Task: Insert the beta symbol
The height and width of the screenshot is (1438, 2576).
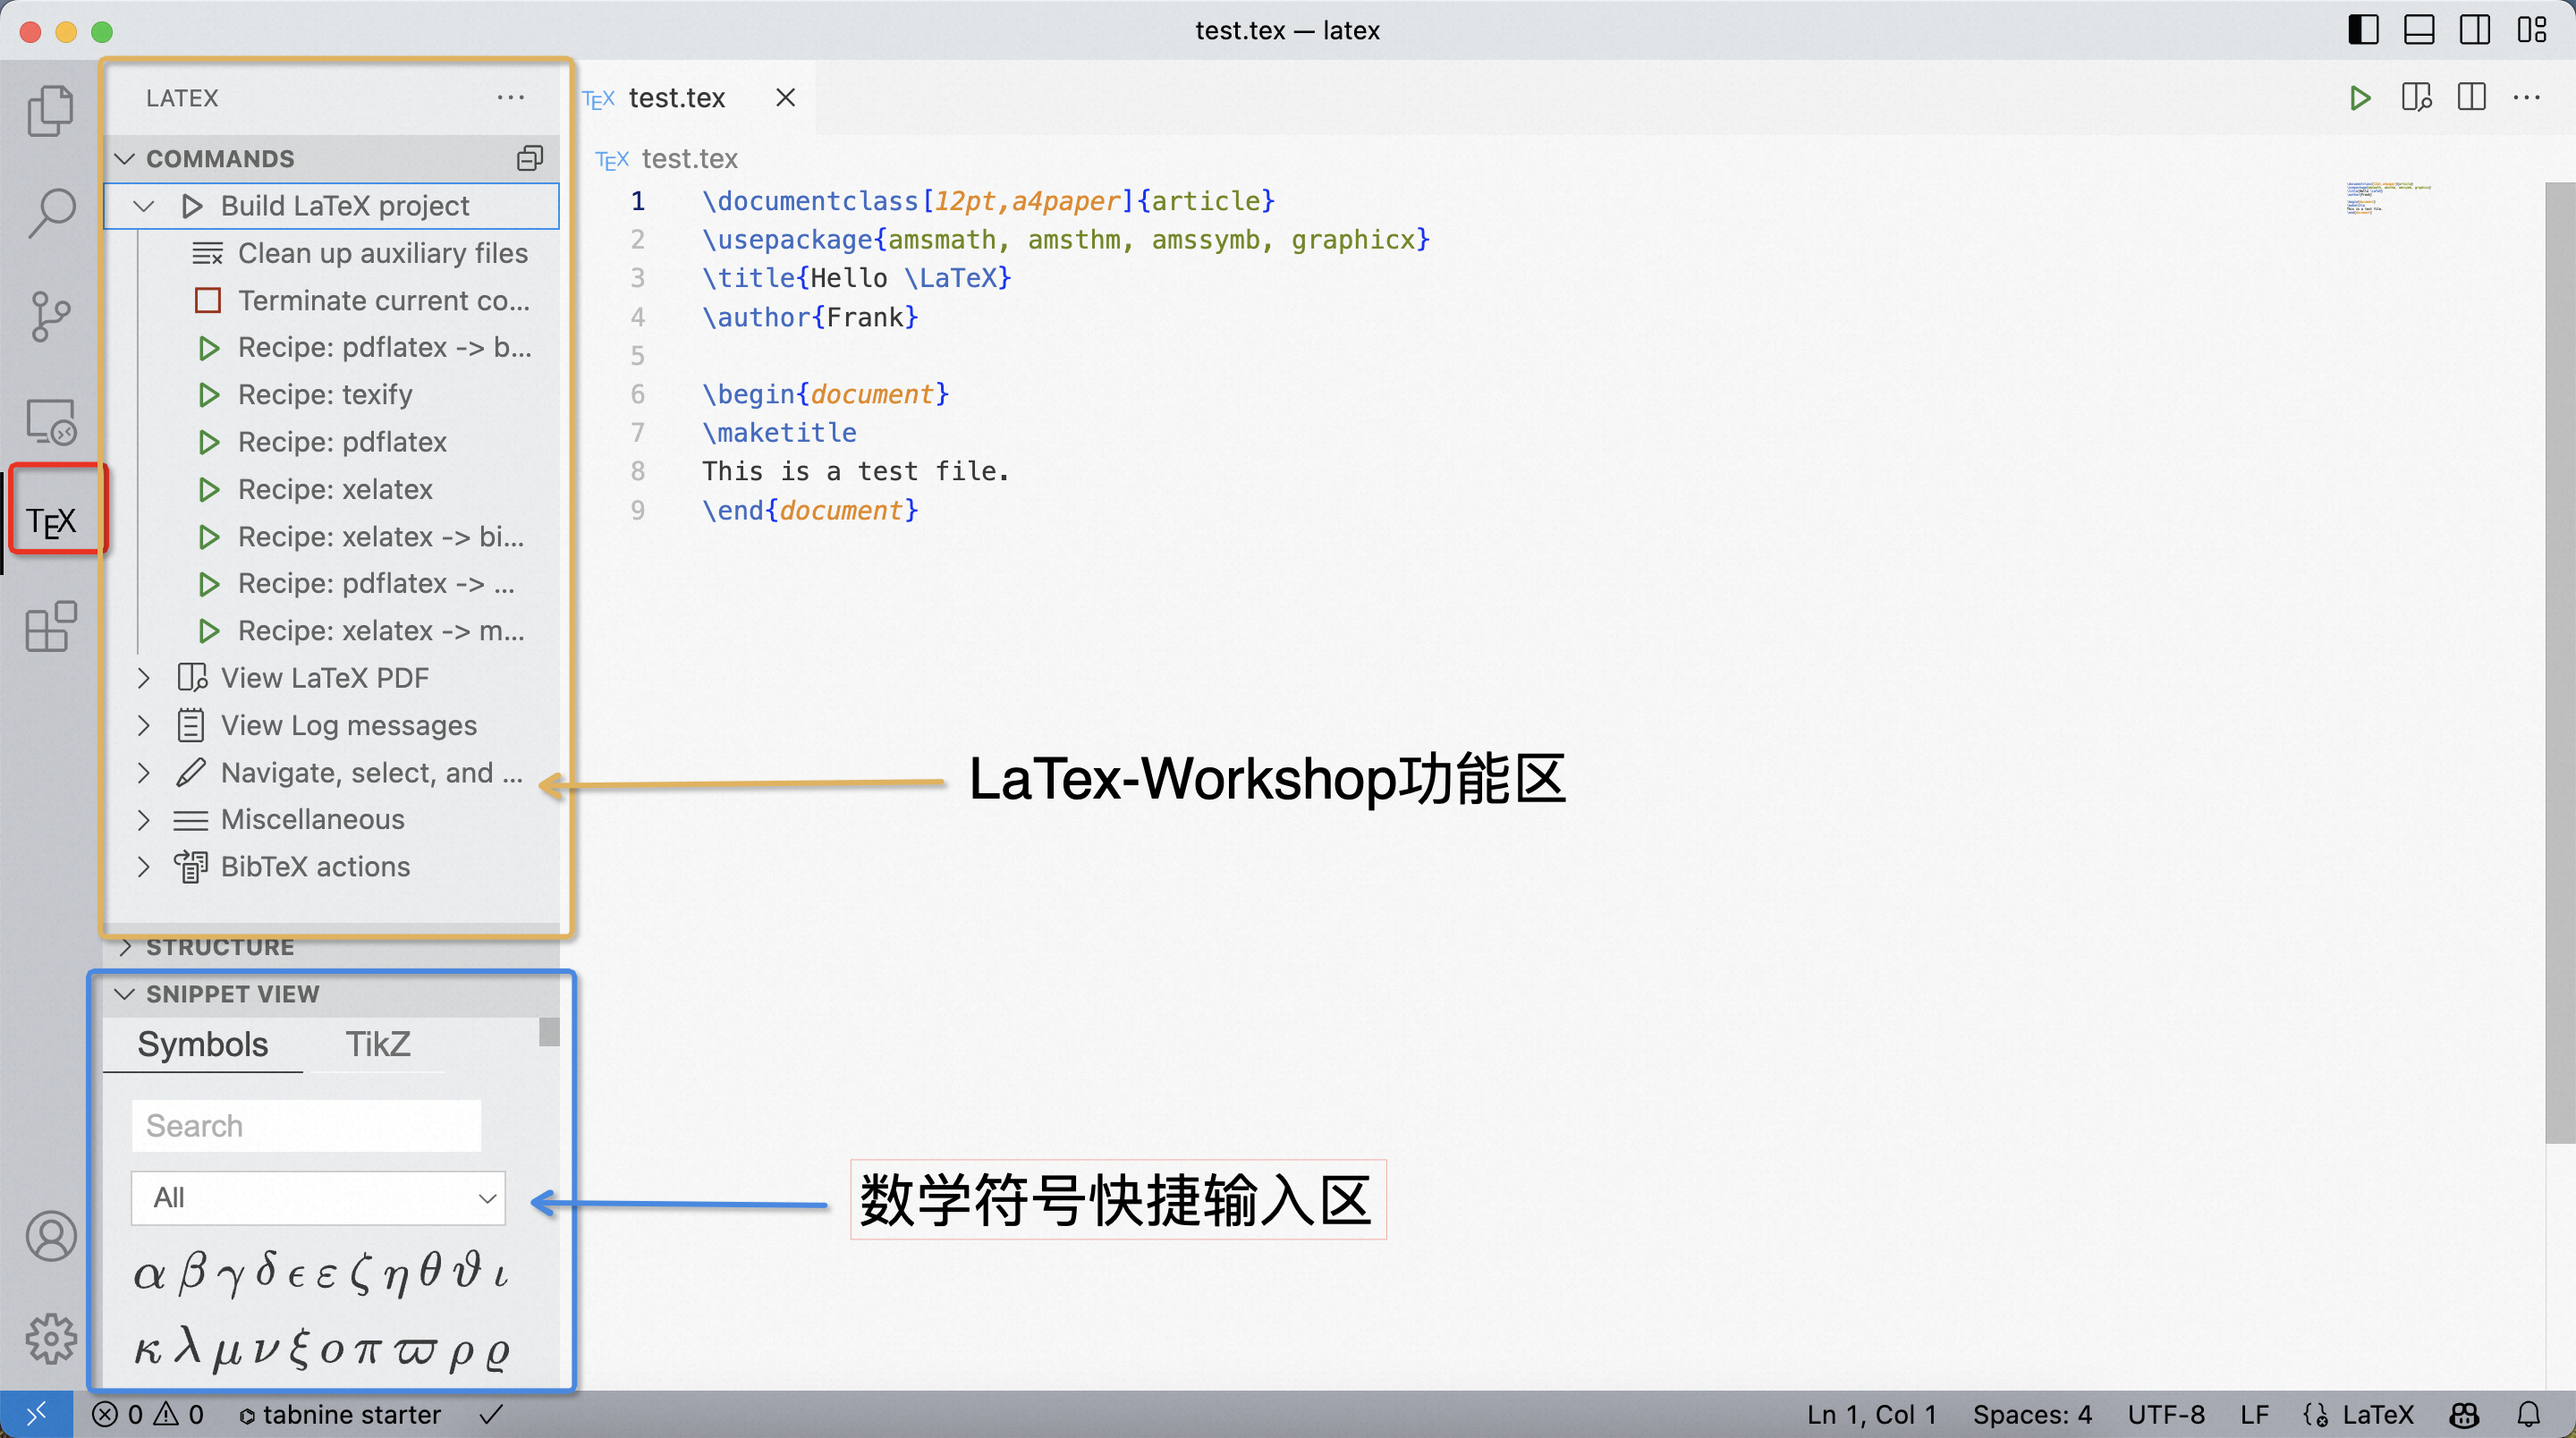Action: 191,1273
